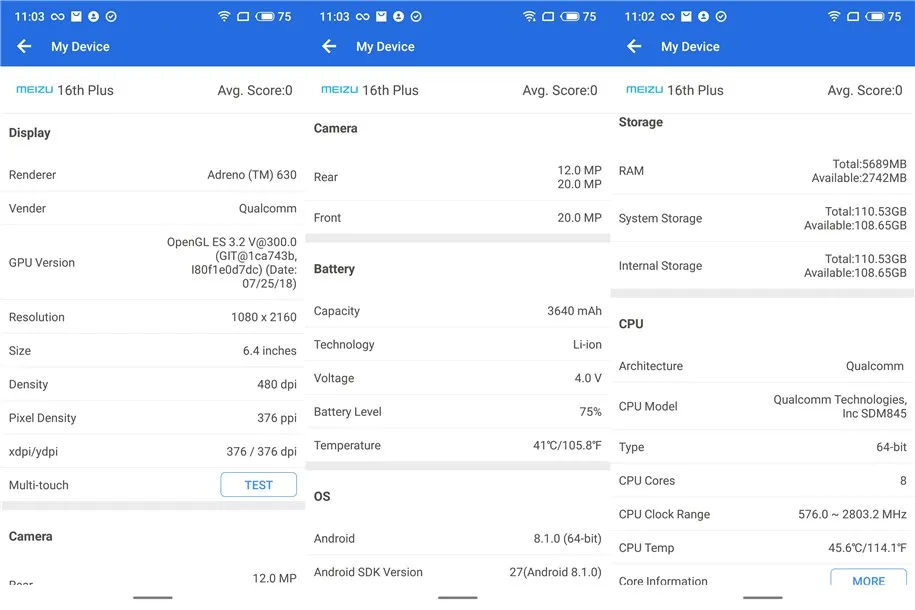Select battery Capacity 3640 mAh value
The width and height of the screenshot is (915, 610).
(x=574, y=311)
